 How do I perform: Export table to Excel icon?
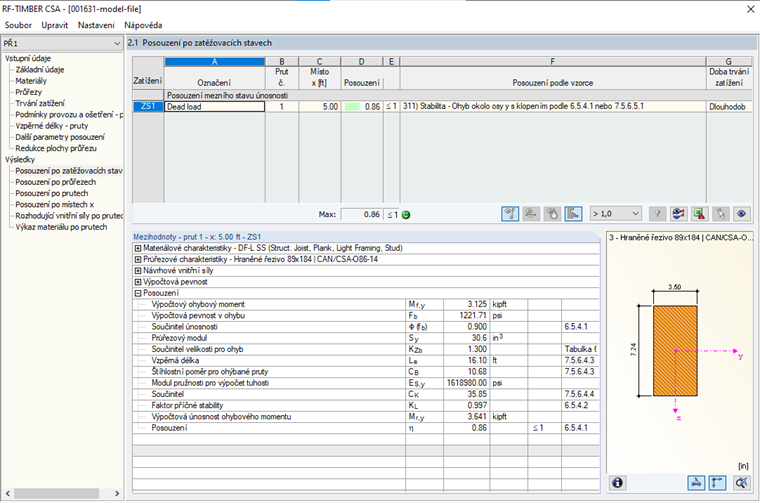[x=699, y=214]
